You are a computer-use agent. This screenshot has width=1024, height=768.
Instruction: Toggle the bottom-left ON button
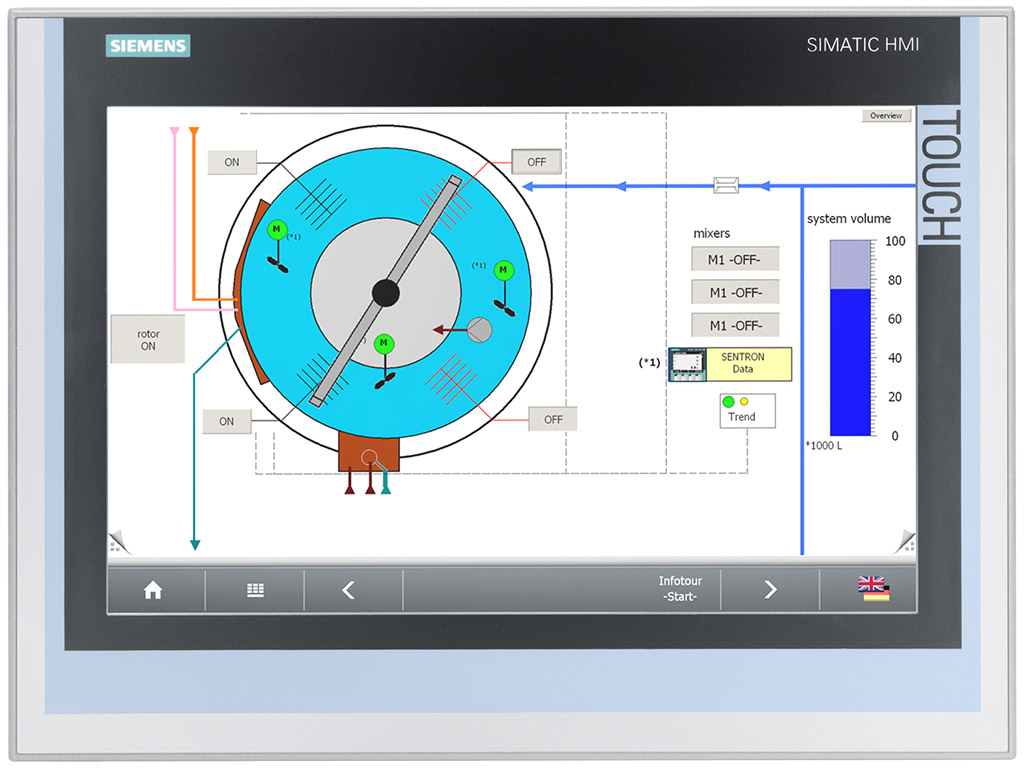227,421
